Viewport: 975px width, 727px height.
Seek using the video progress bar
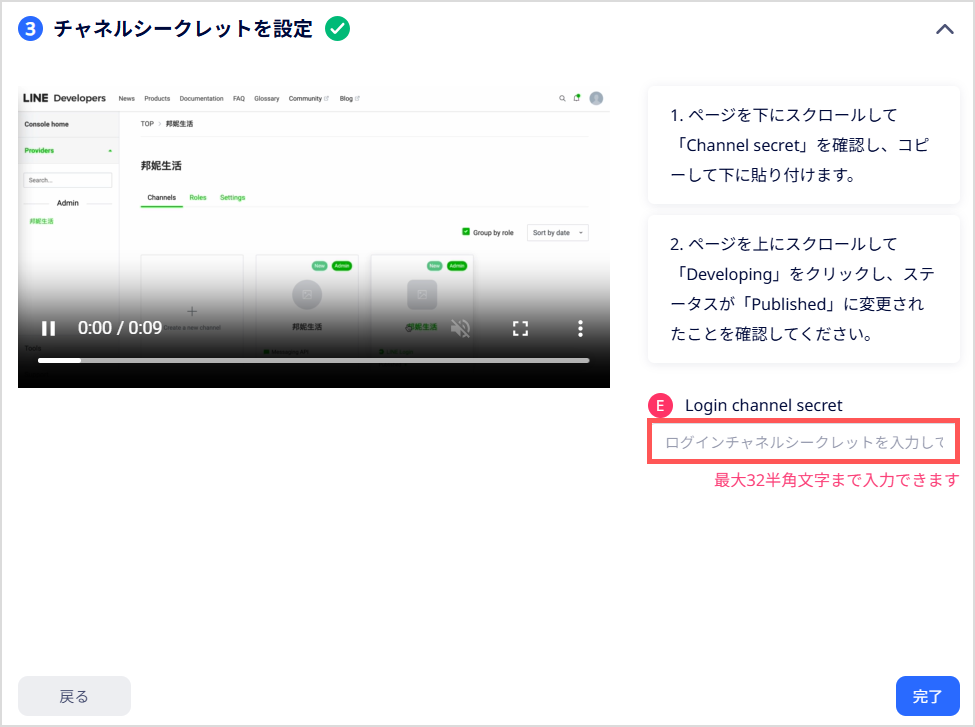[x=313, y=360]
